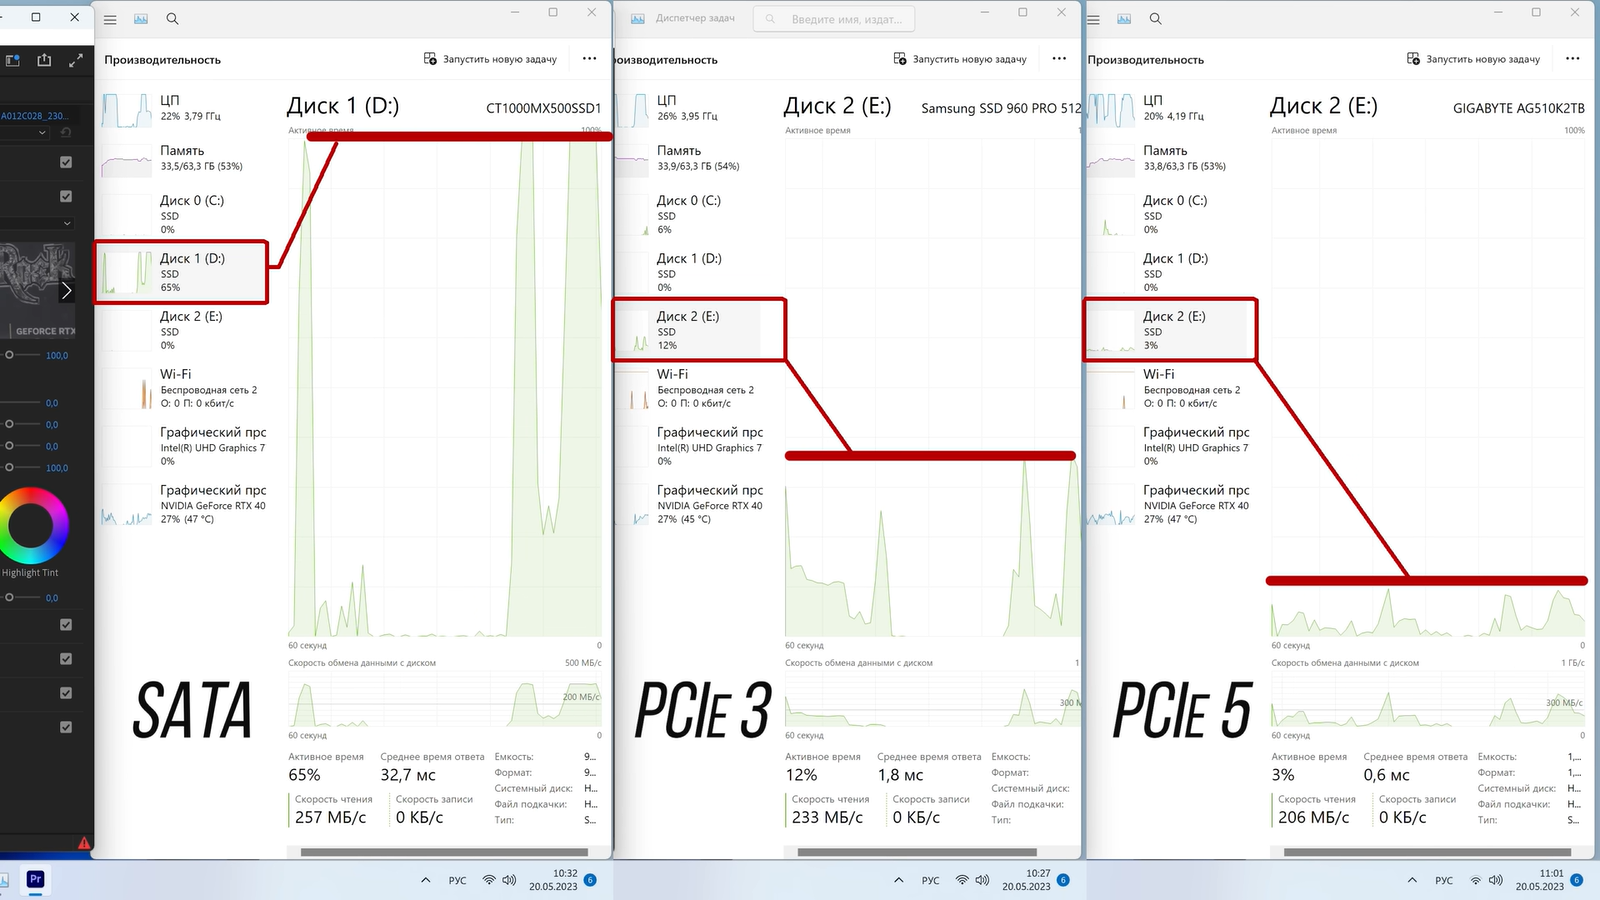Click the fullscreen expand arrows icon in Premiere

[76, 60]
